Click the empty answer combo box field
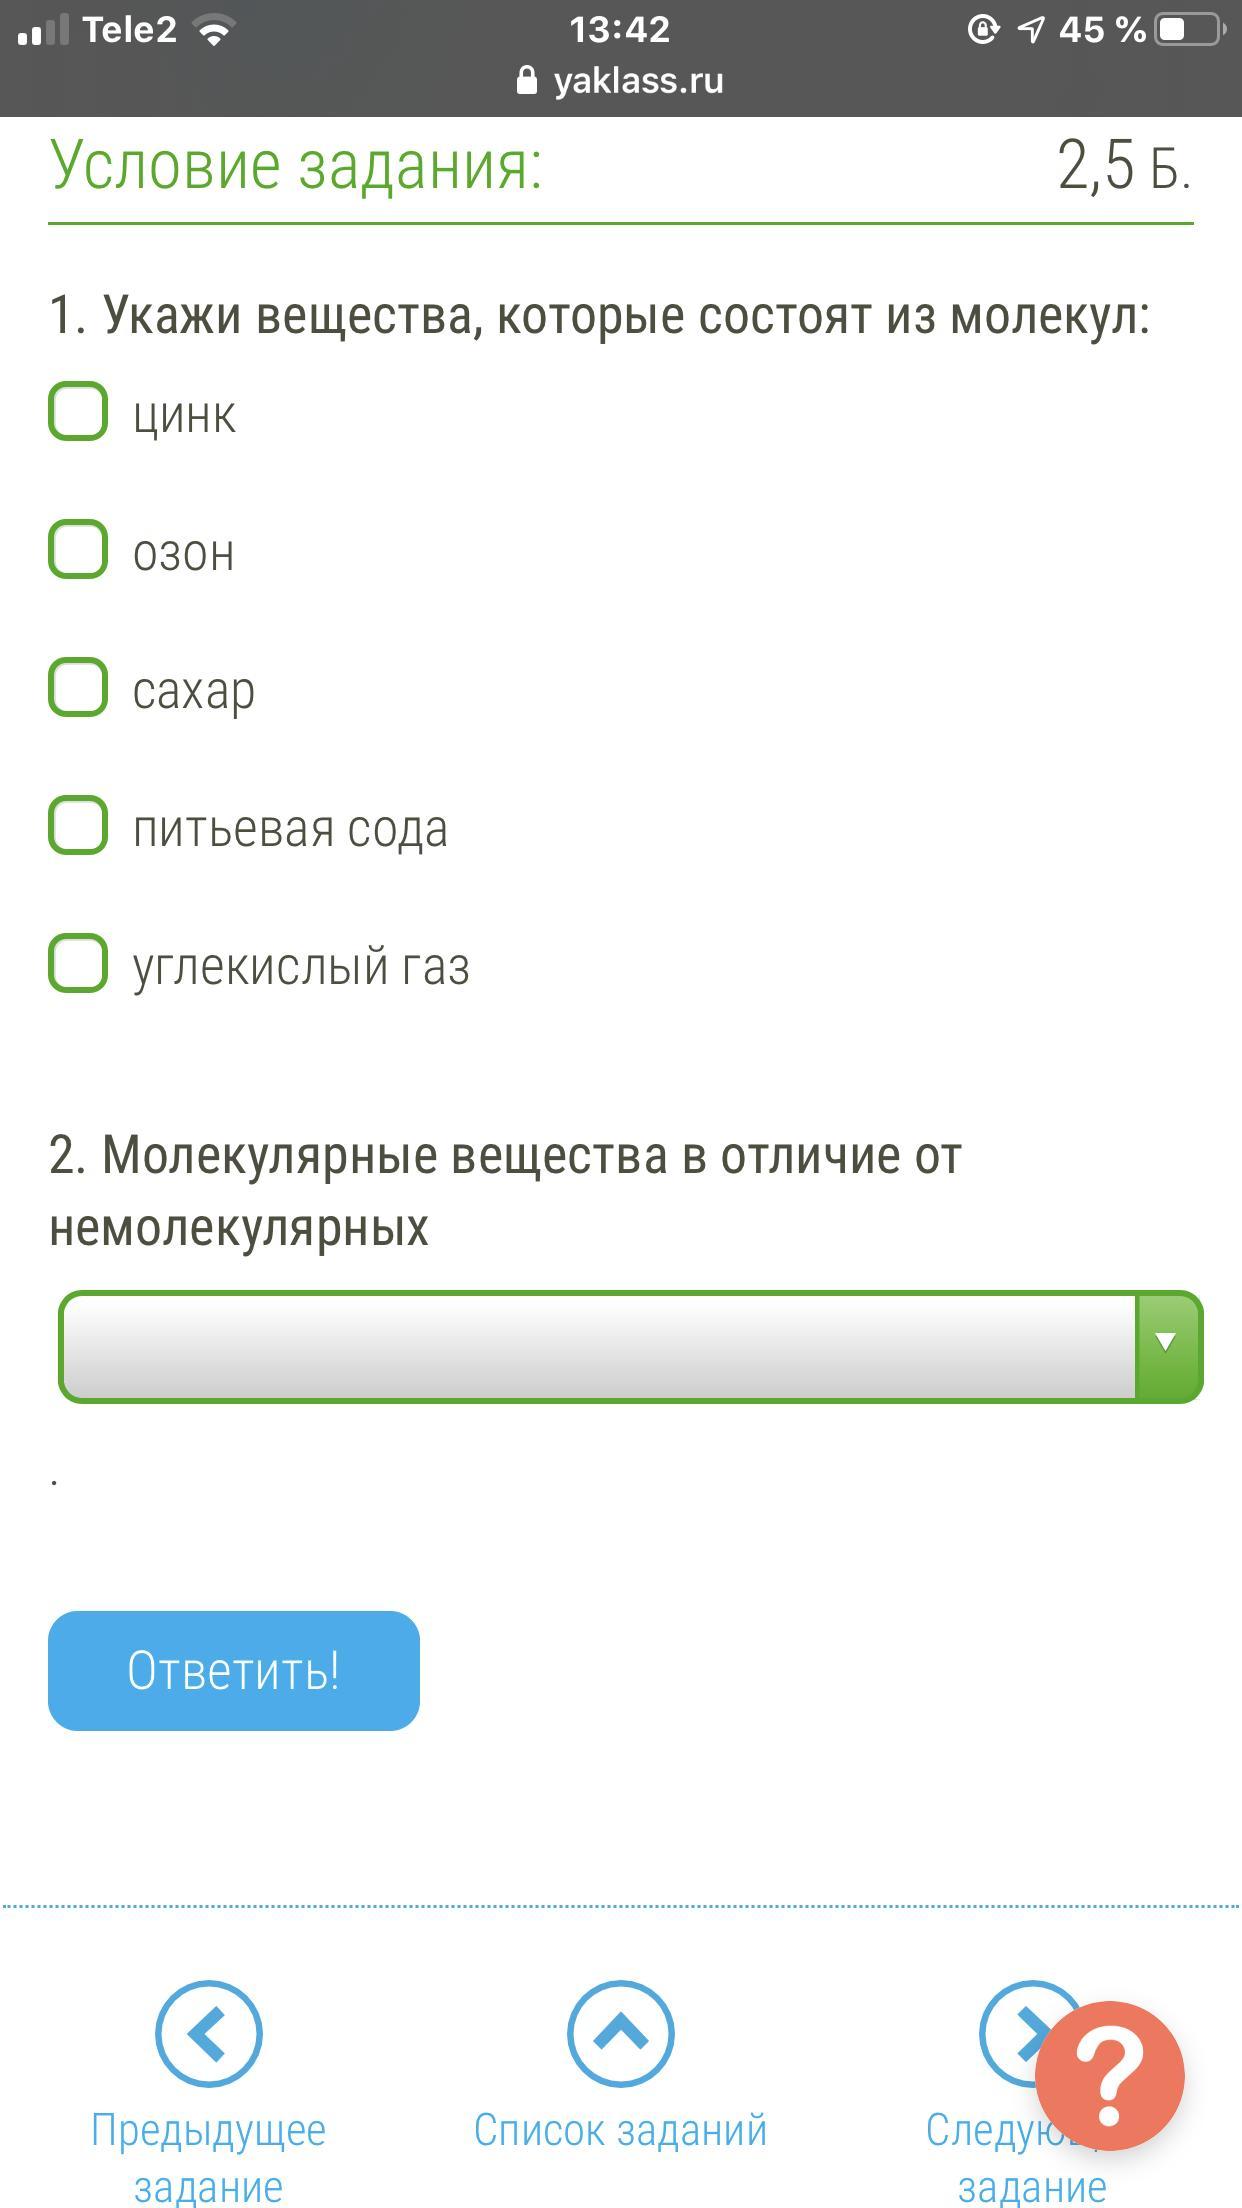The height and width of the screenshot is (2208, 1242). [x=598, y=1346]
